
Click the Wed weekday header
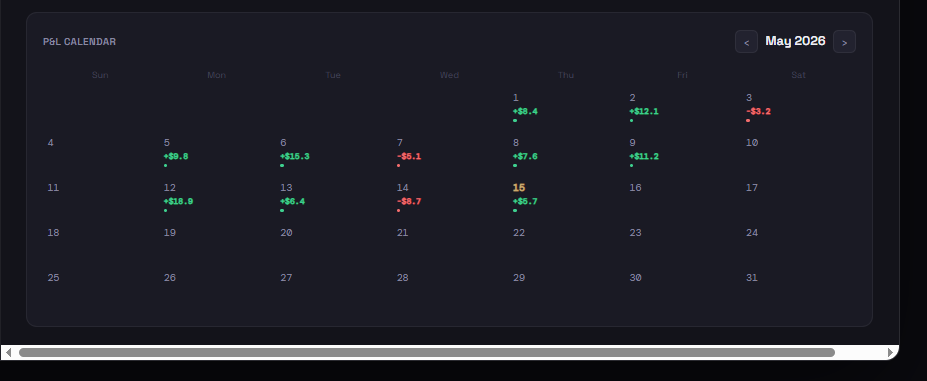pyautogui.click(x=449, y=75)
